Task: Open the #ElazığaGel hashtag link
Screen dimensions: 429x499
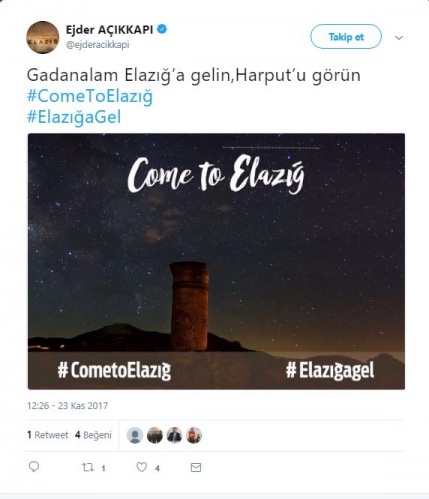Action: pos(74,117)
